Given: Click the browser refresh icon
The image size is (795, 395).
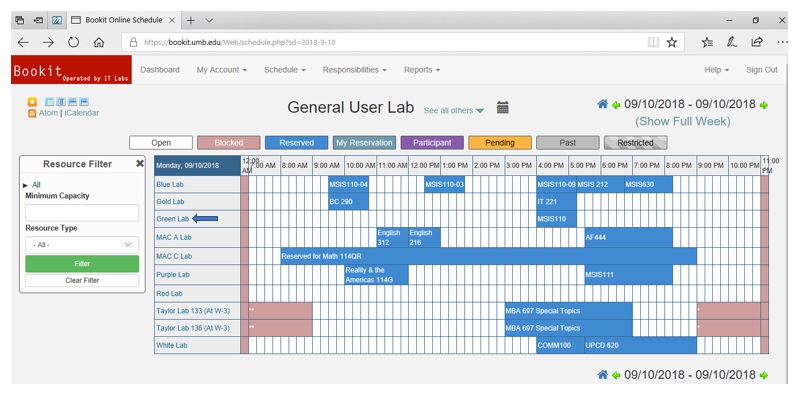Looking at the screenshot, I should coord(74,42).
